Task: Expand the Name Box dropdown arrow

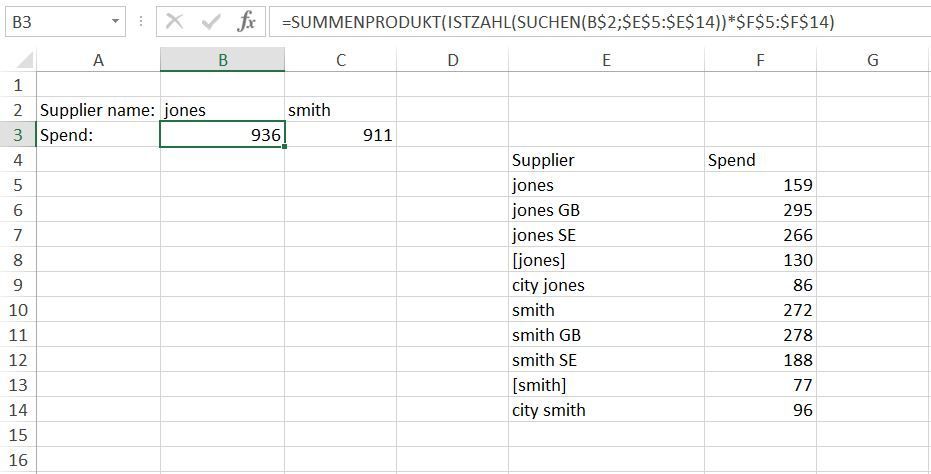Action: click(116, 21)
